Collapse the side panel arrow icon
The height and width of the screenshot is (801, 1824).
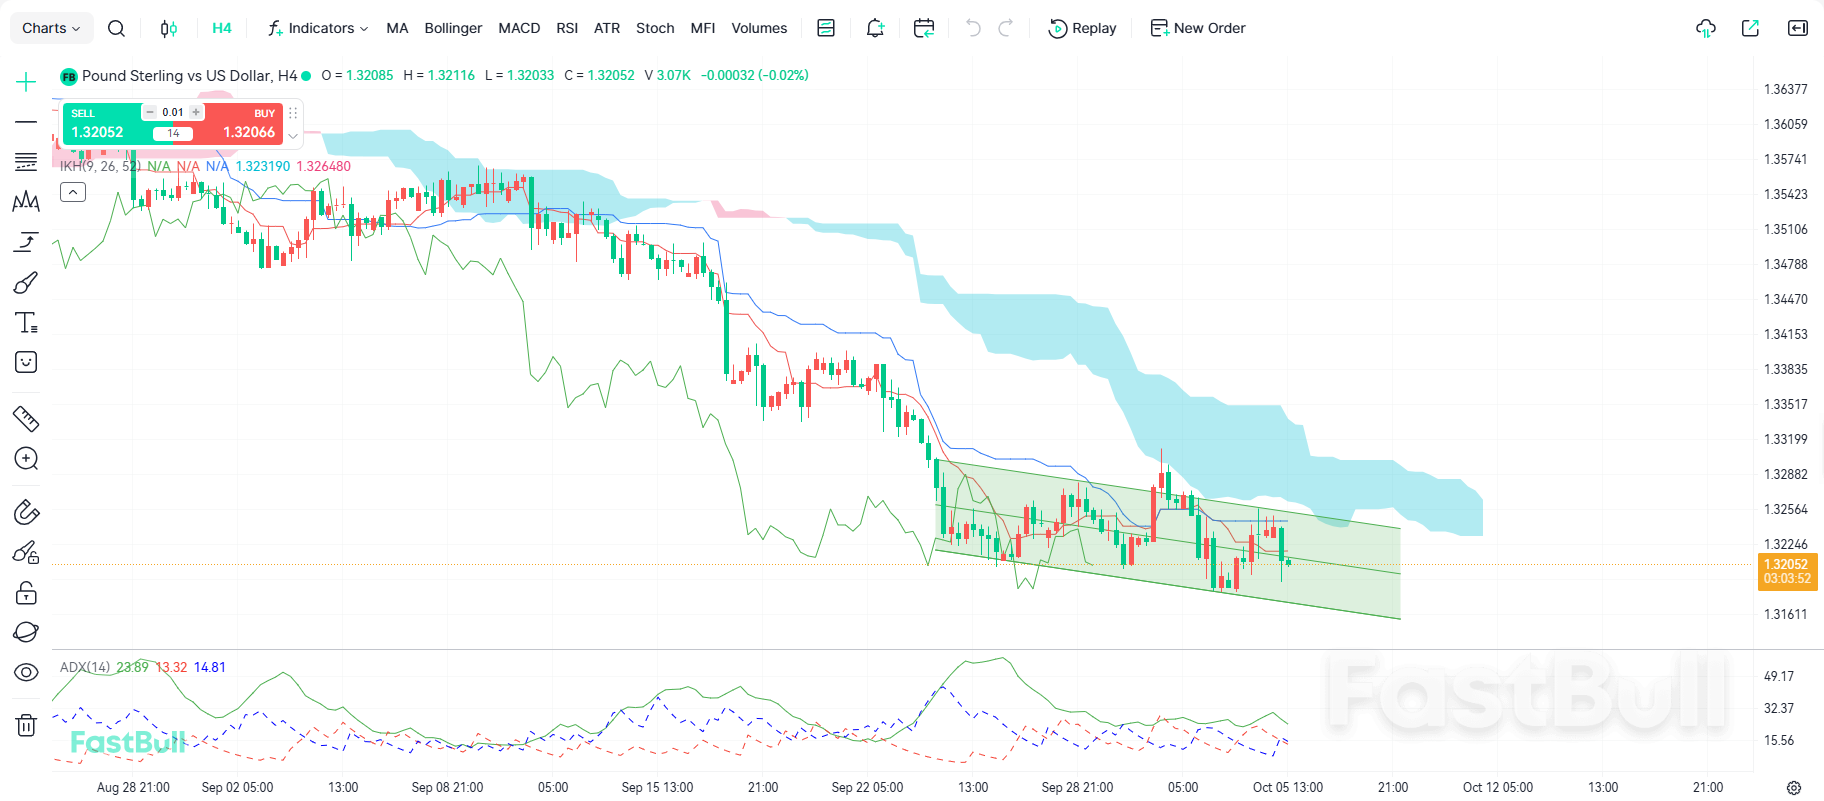click(x=1798, y=28)
